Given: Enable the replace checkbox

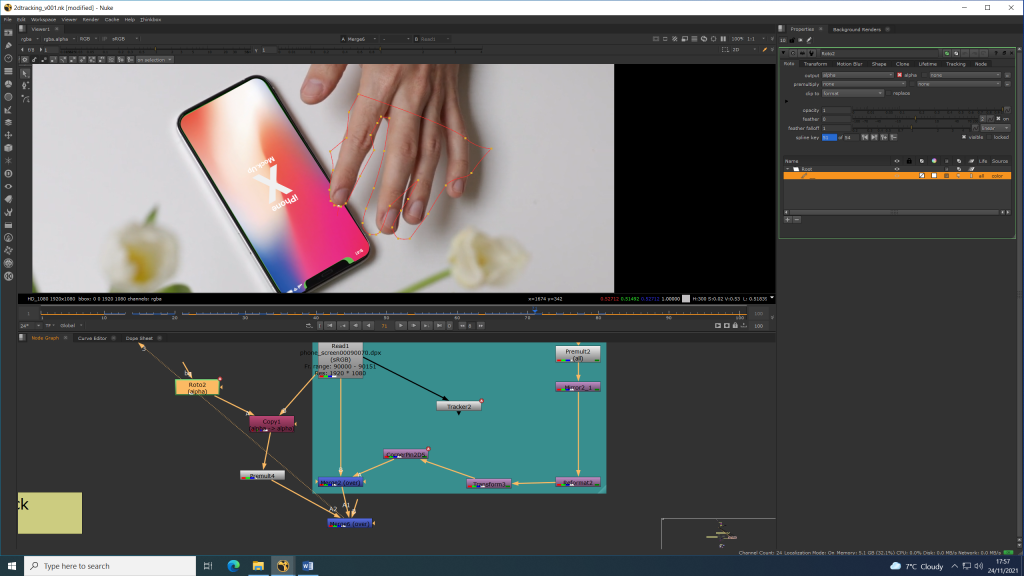Looking at the screenshot, I should click(x=888, y=93).
